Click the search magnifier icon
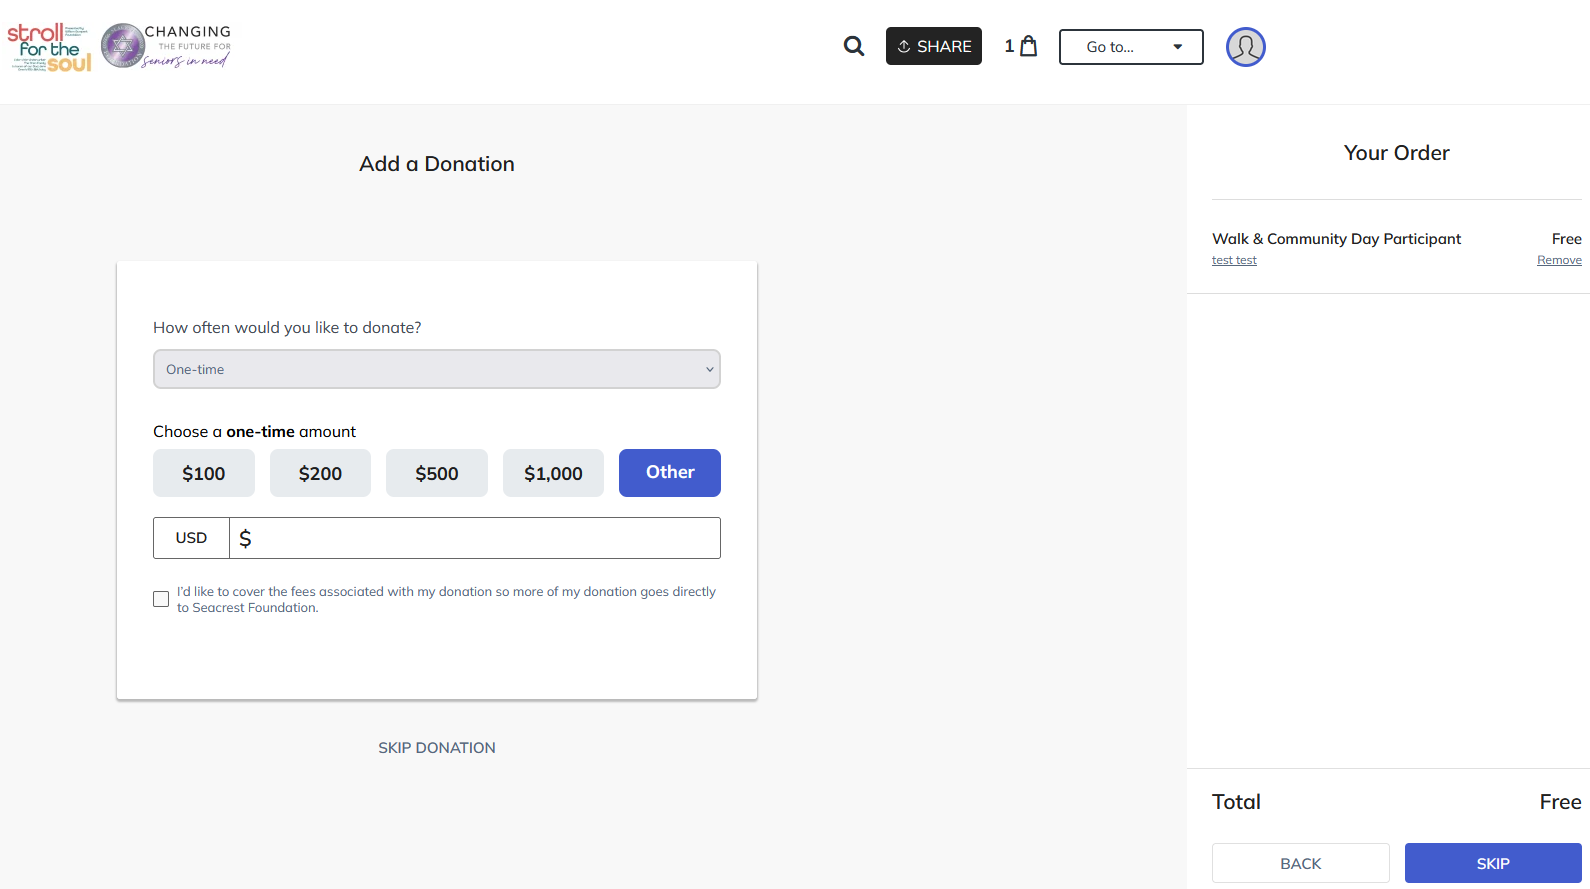This screenshot has width=1590, height=889. pyautogui.click(x=853, y=46)
